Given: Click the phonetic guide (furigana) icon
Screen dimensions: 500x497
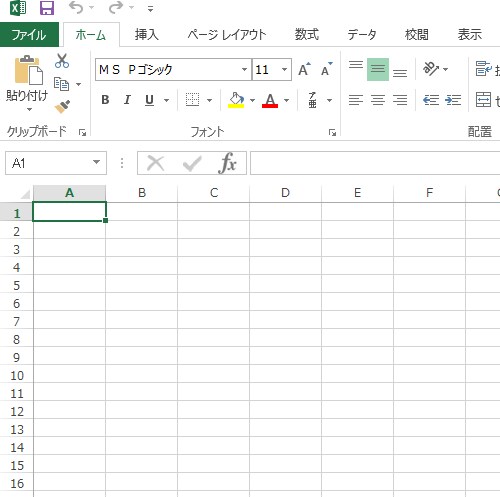Looking at the screenshot, I should tap(312, 100).
